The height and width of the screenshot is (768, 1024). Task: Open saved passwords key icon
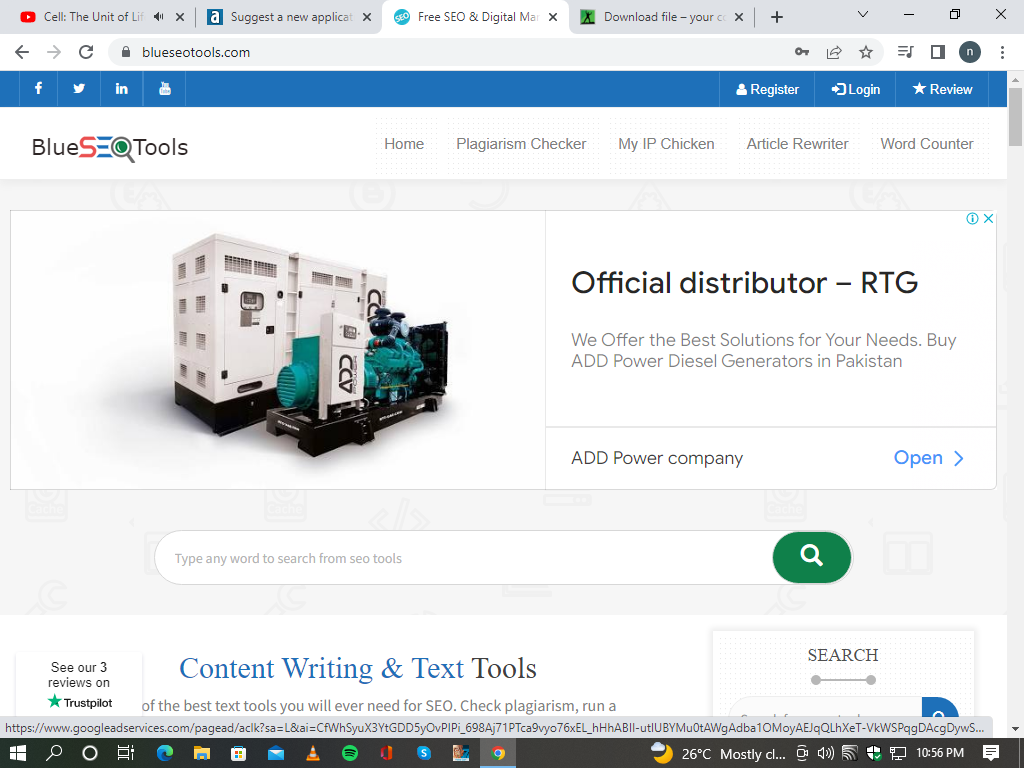802,52
